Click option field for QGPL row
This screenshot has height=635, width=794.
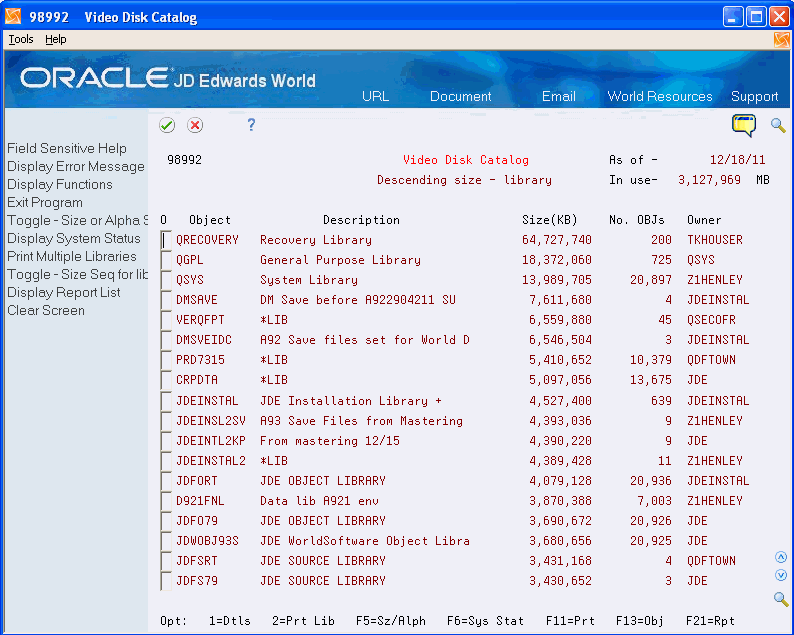pos(166,260)
